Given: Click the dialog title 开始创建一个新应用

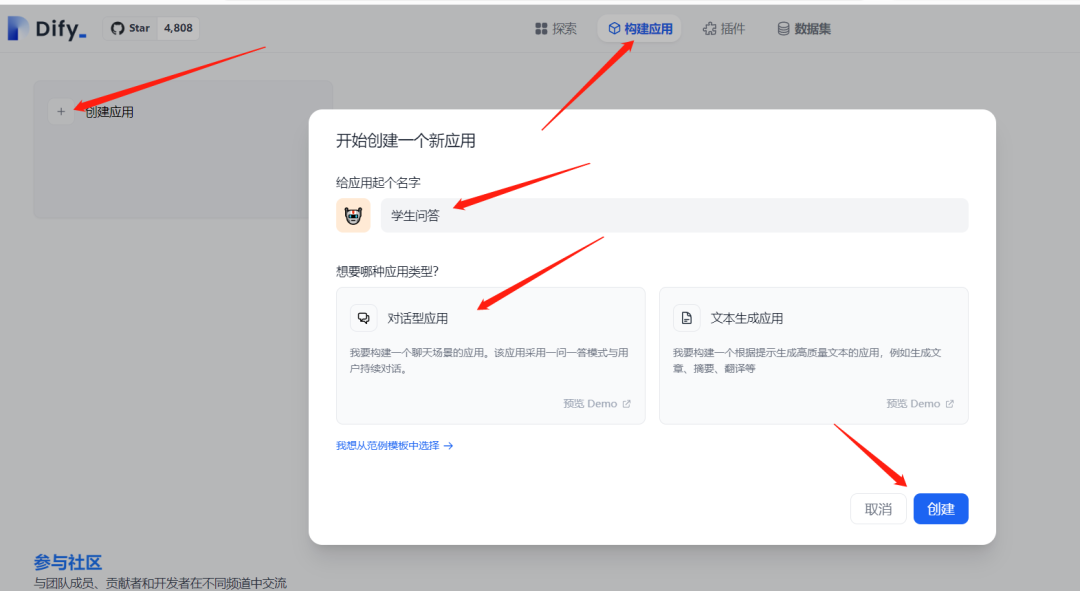Looking at the screenshot, I should click(406, 141).
